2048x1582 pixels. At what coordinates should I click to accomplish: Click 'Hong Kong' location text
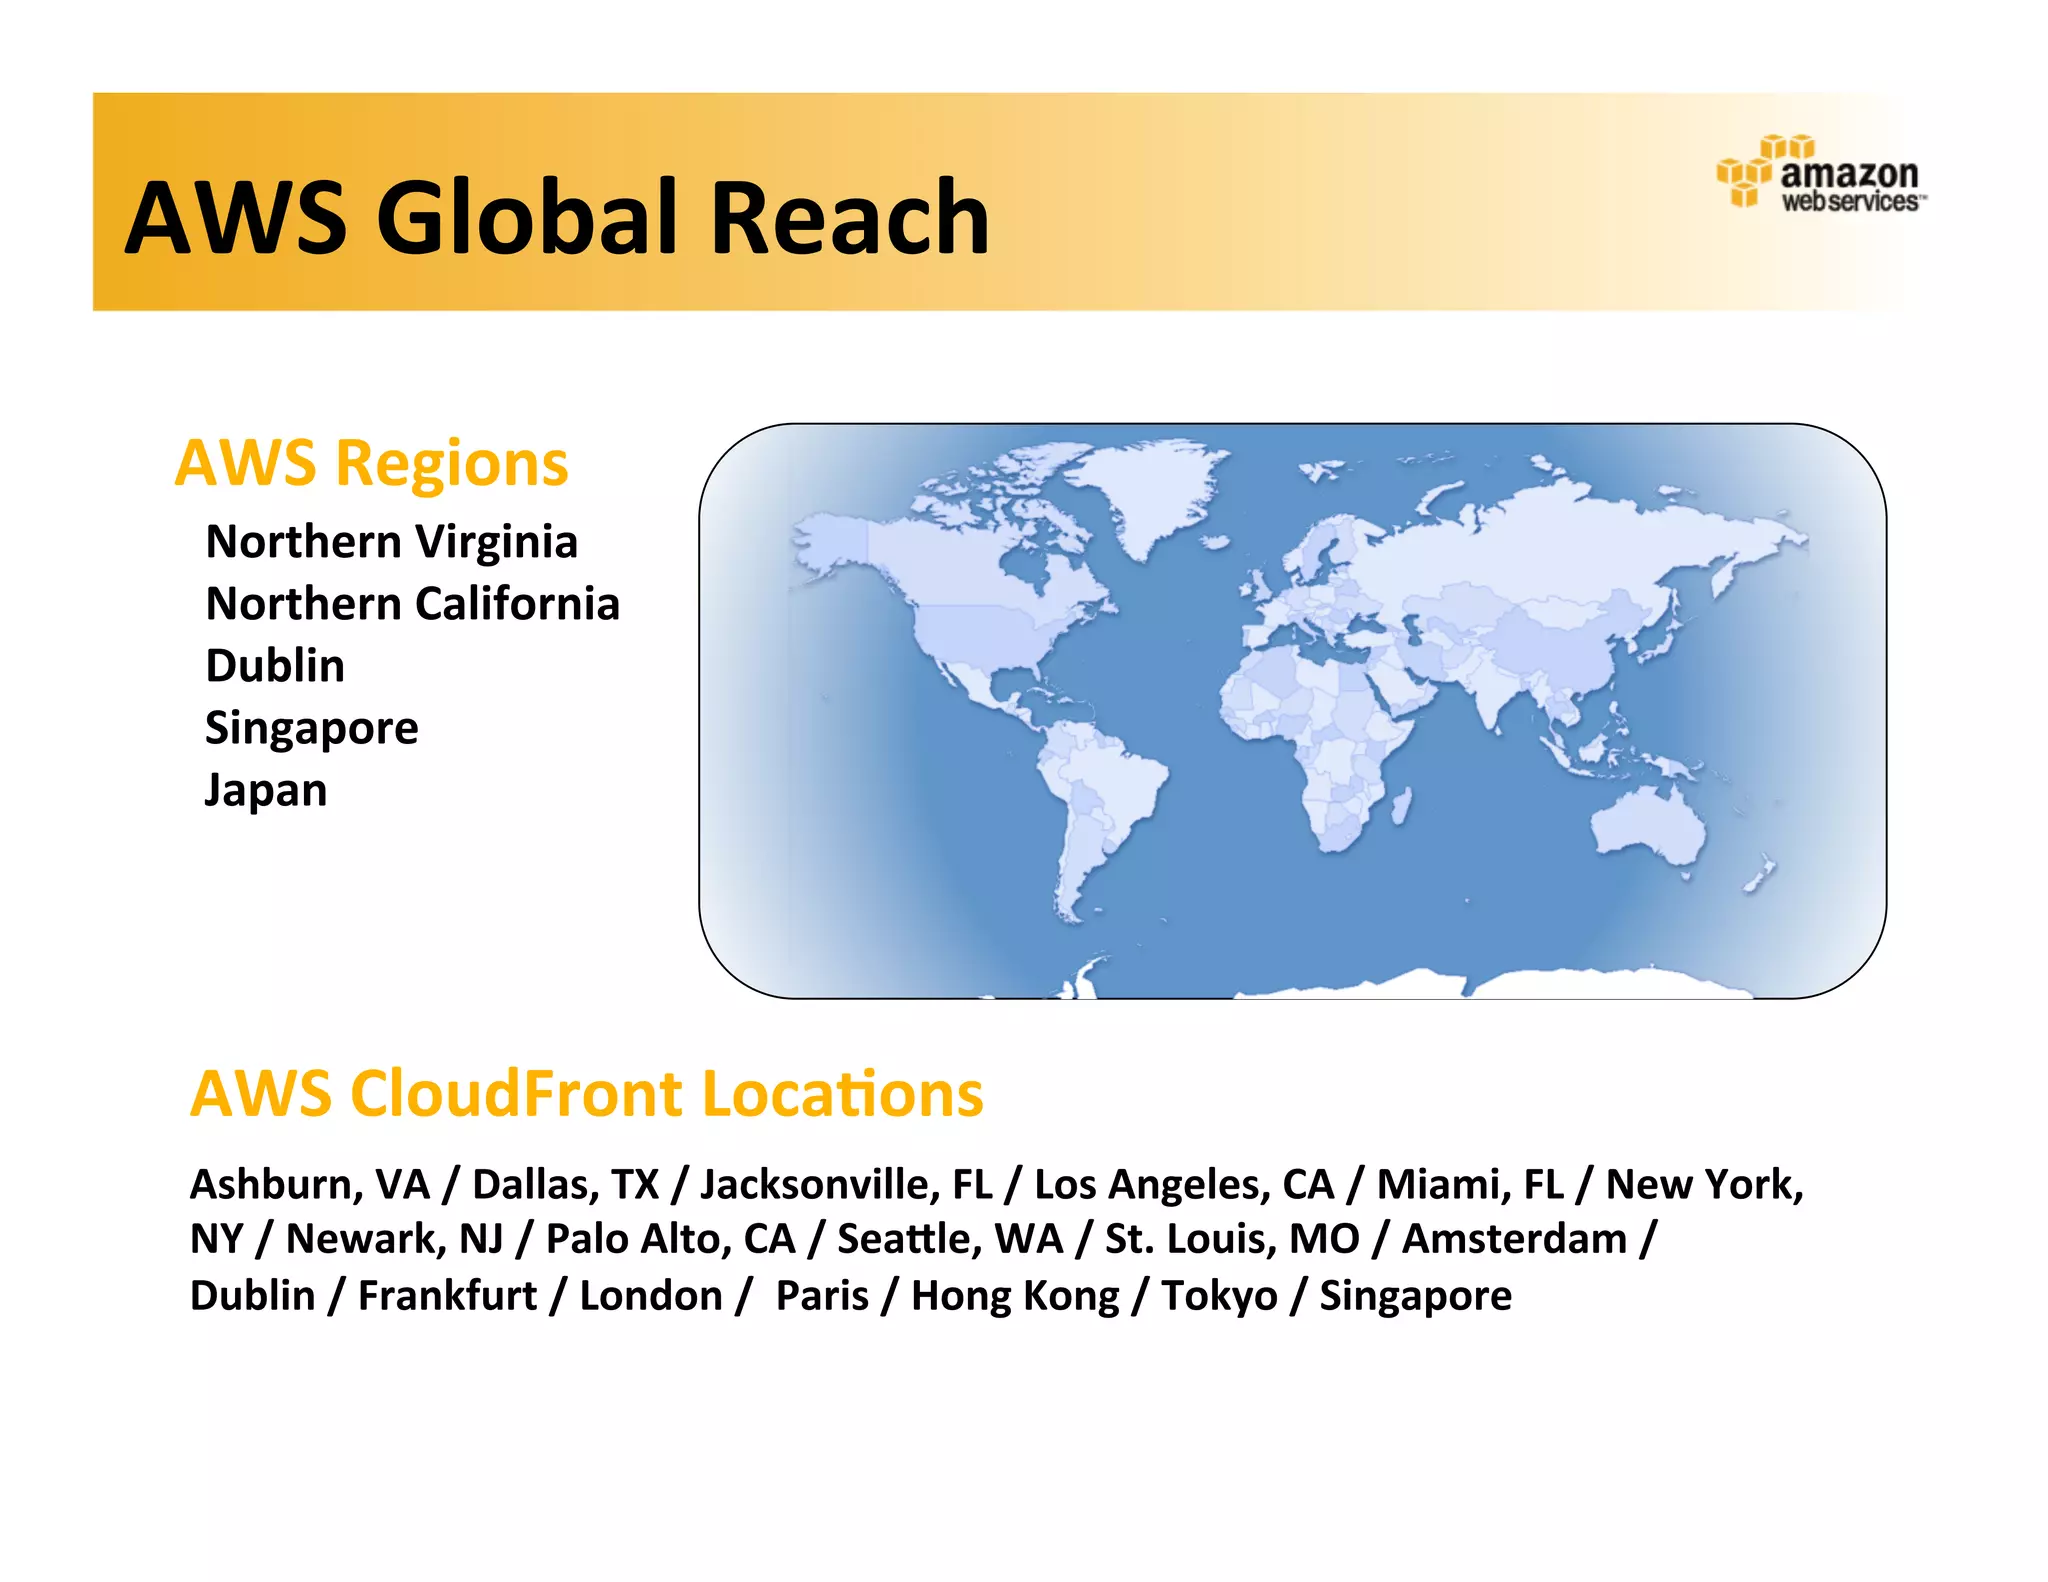(x=1015, y=1296)
